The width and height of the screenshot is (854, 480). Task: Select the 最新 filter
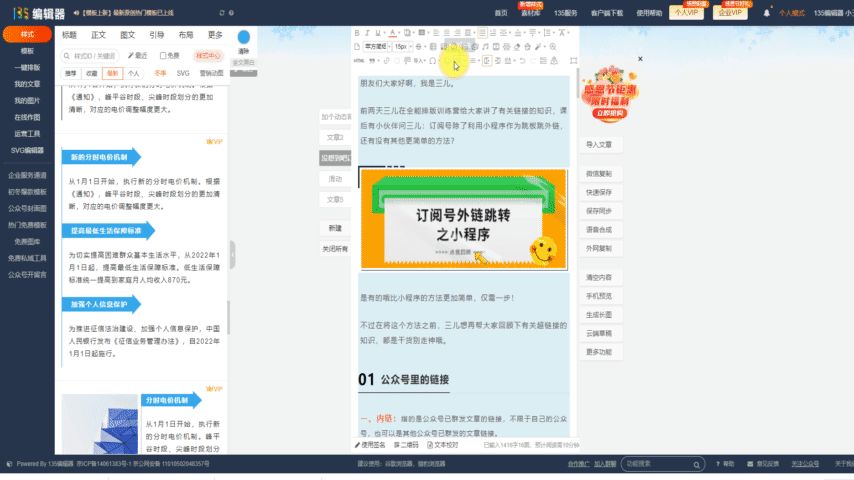[112, 73]
